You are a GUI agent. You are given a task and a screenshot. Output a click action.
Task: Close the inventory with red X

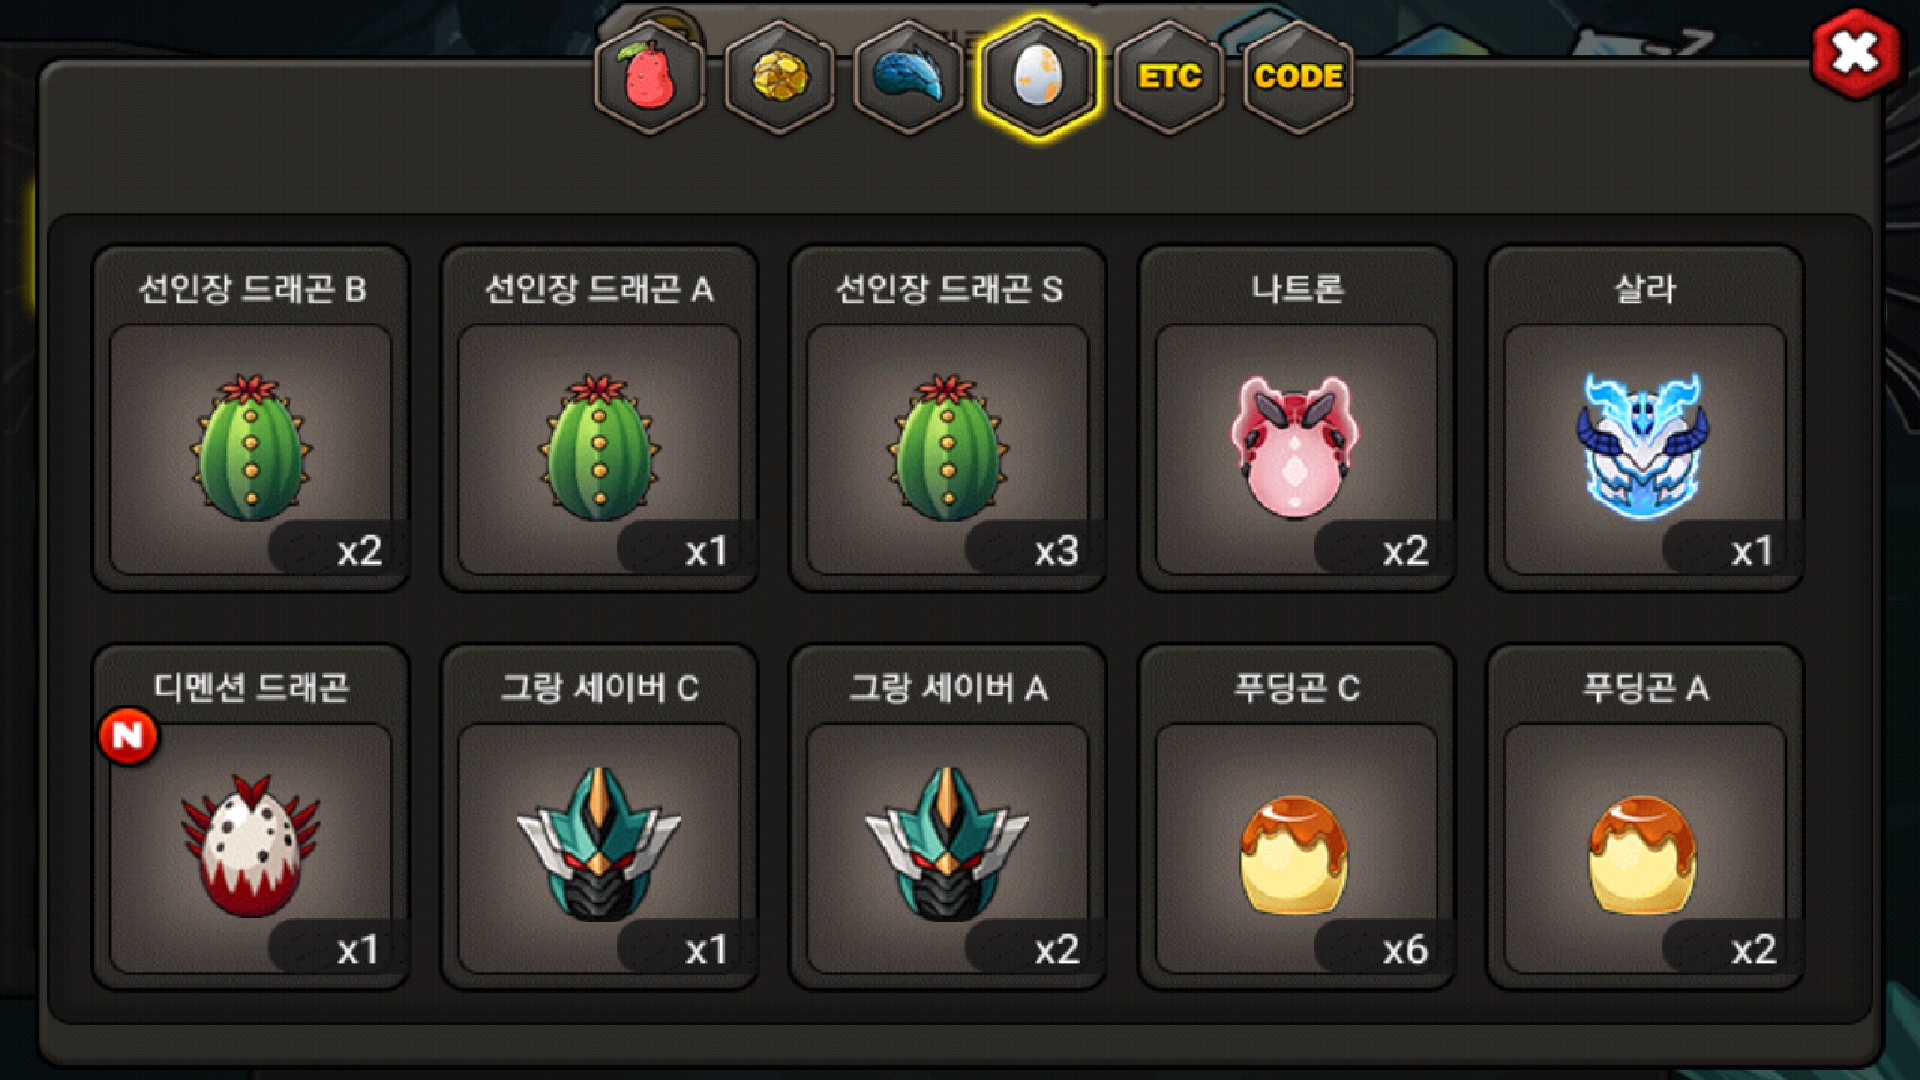[1856, 53]
